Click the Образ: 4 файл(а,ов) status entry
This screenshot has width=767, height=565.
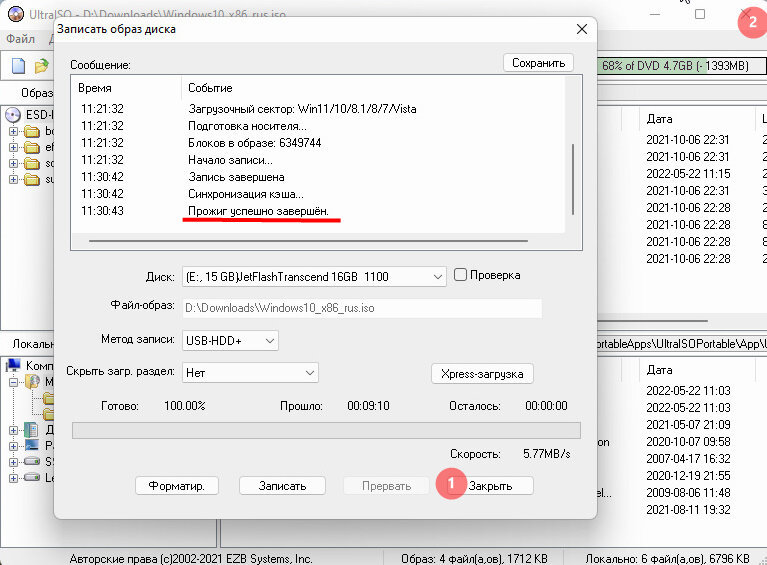(x=474, y=559)
